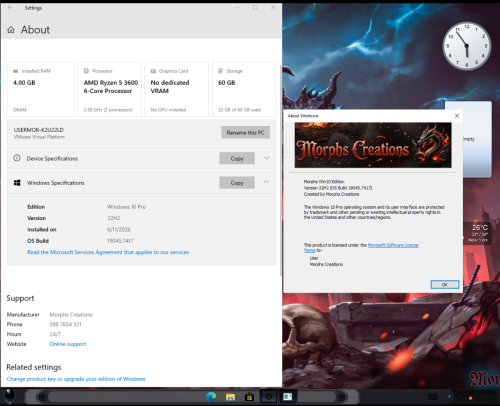Click the Home icon beside About
Image resolution: width=500 pixels, height=406 pixels.
pyautogui.click(x=11, y=30)
